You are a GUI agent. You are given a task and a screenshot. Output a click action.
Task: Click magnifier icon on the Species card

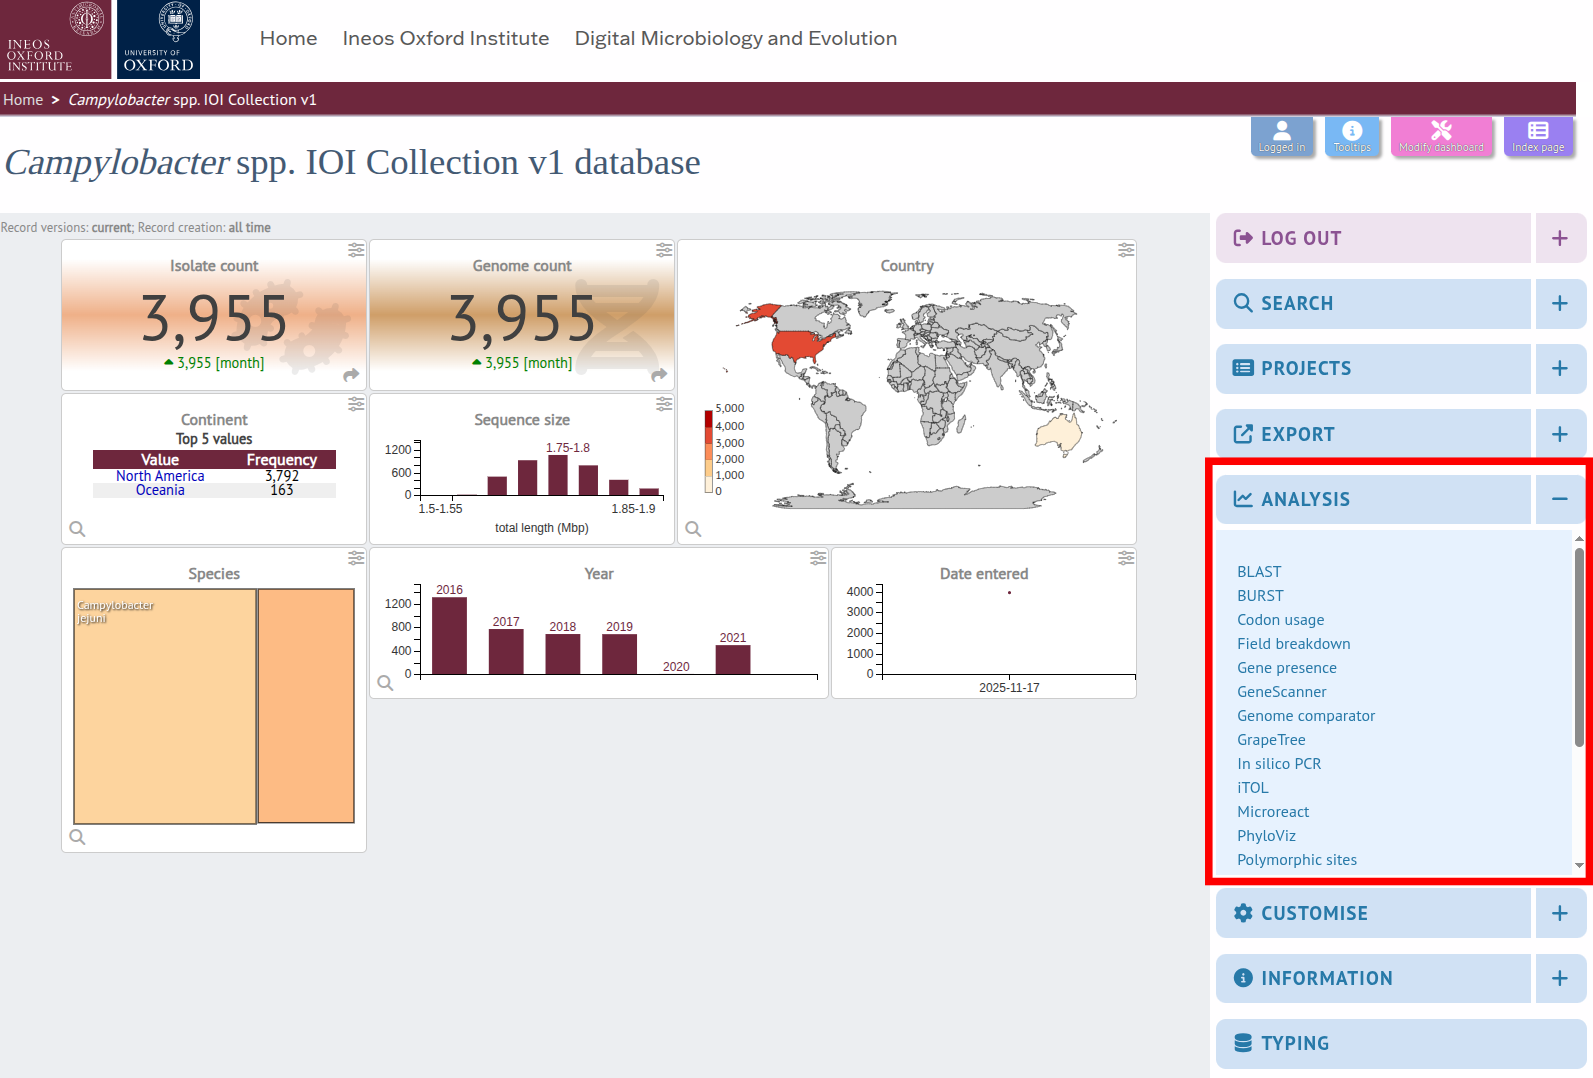[77, 837]
